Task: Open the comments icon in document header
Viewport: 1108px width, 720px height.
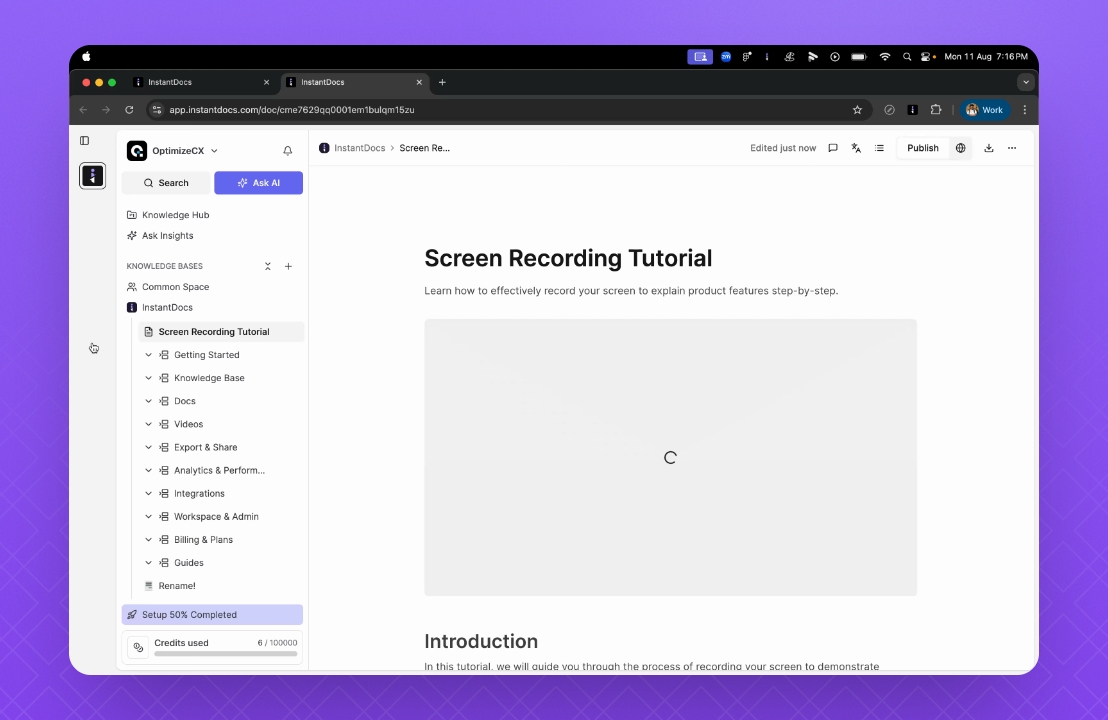Action: tap(833, 148)
